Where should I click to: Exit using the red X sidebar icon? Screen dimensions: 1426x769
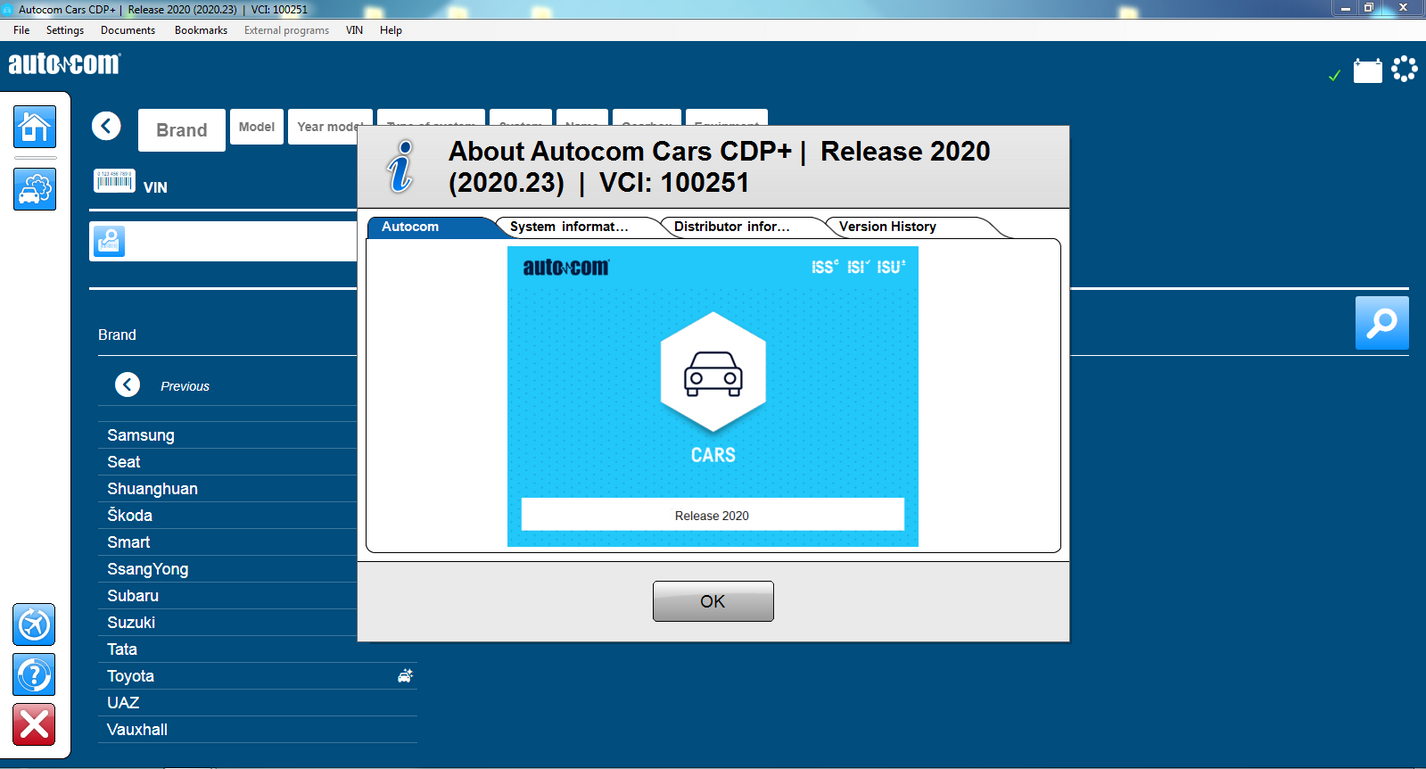[33, 725]
